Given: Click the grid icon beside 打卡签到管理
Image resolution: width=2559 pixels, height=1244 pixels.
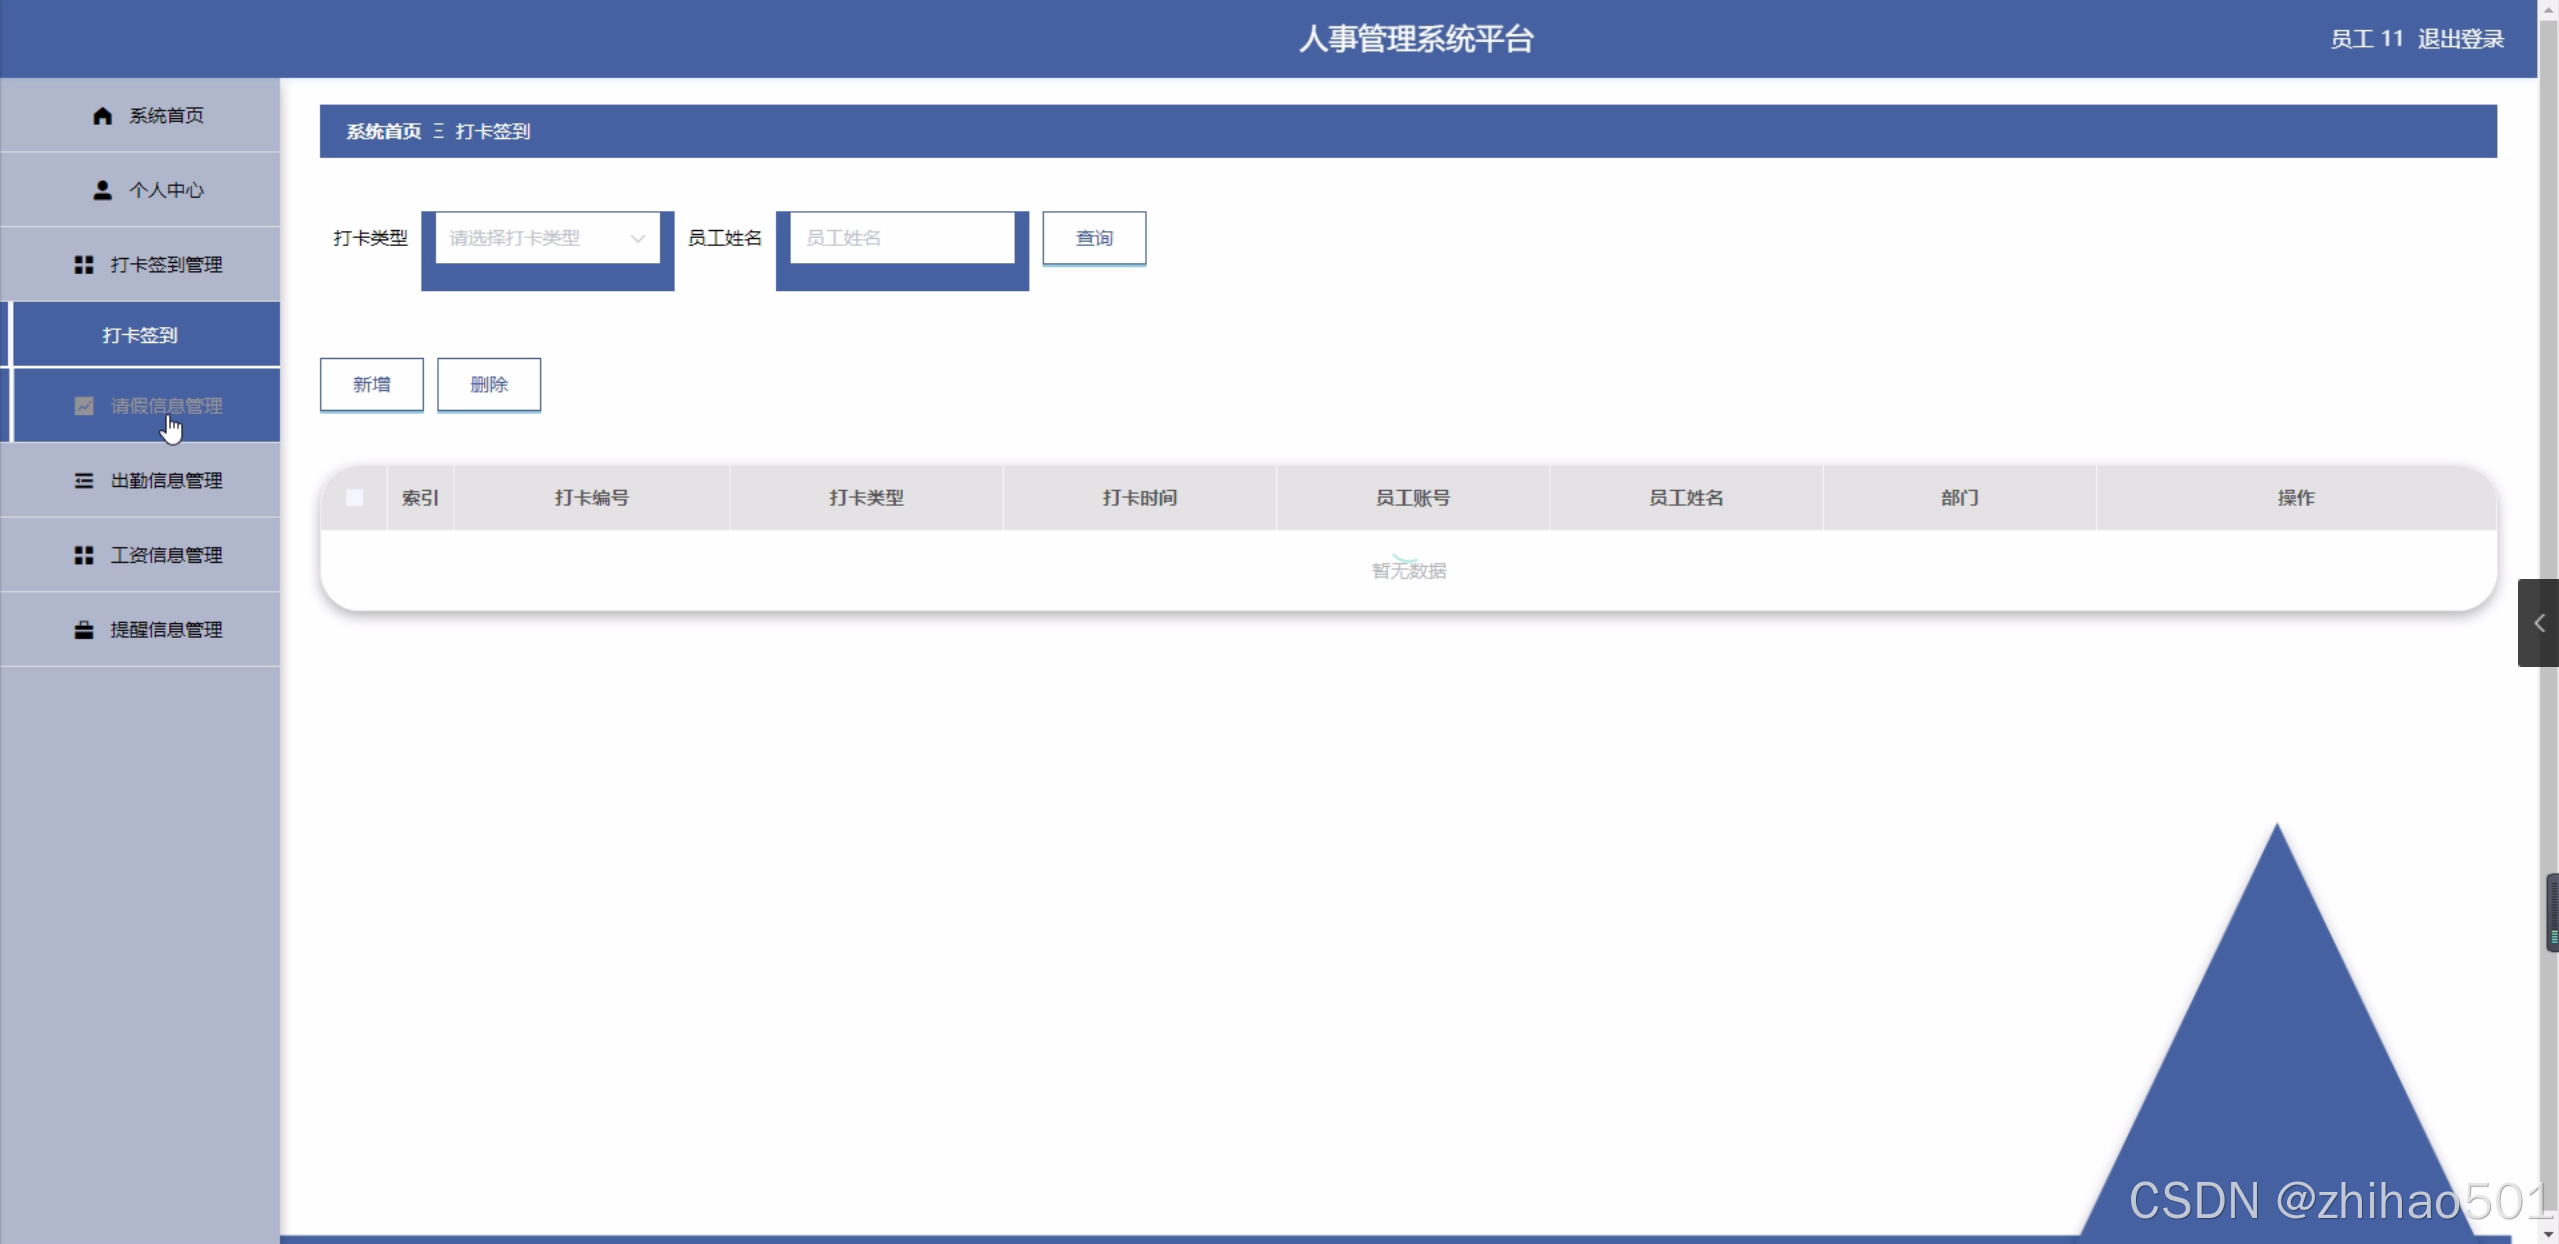Looking at the screenshot, I should pos(84,265).
